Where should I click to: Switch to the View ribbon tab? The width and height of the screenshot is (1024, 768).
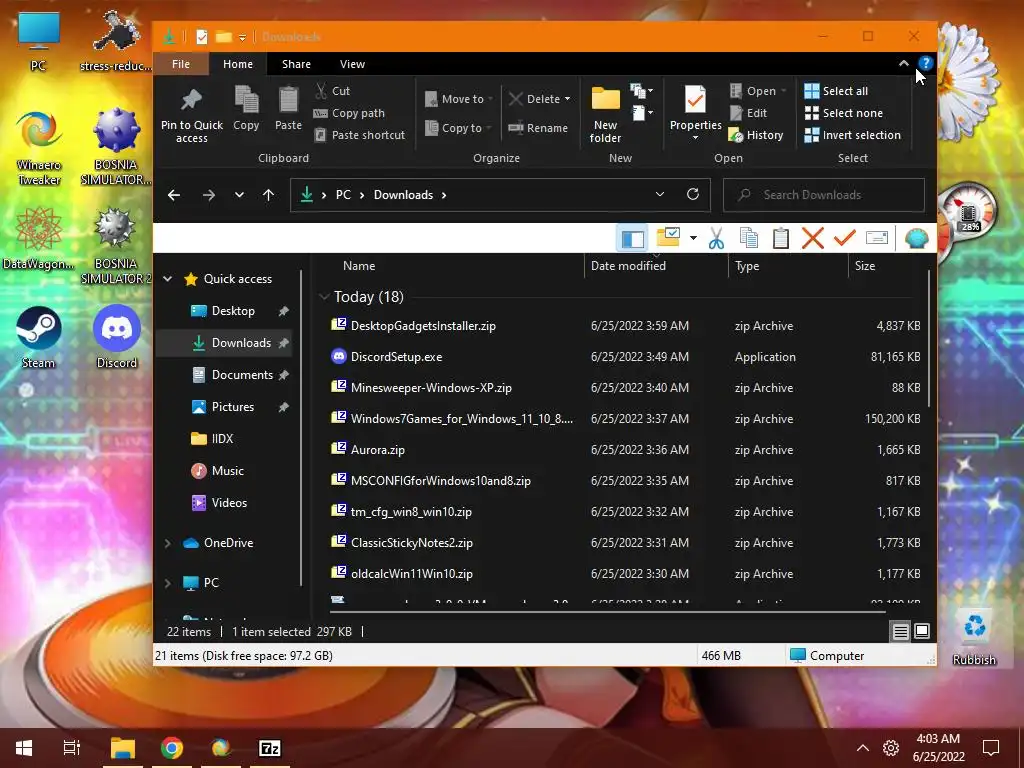pos(352,64)
